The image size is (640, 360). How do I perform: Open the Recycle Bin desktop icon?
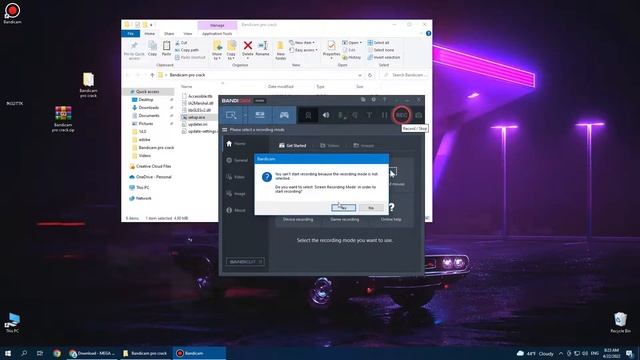click(620, 323)
